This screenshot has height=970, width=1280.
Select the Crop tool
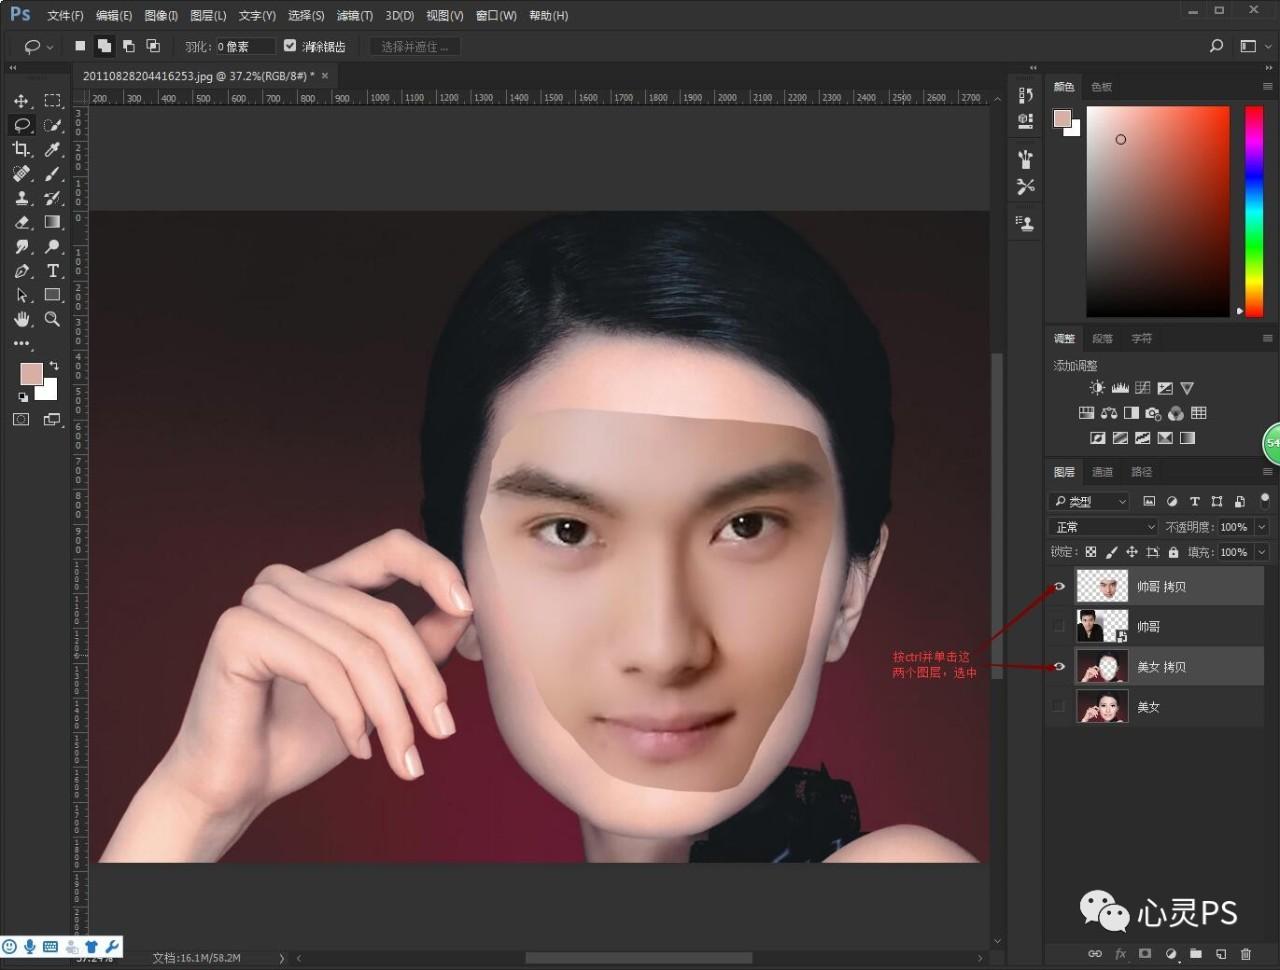tap(21, 149)
